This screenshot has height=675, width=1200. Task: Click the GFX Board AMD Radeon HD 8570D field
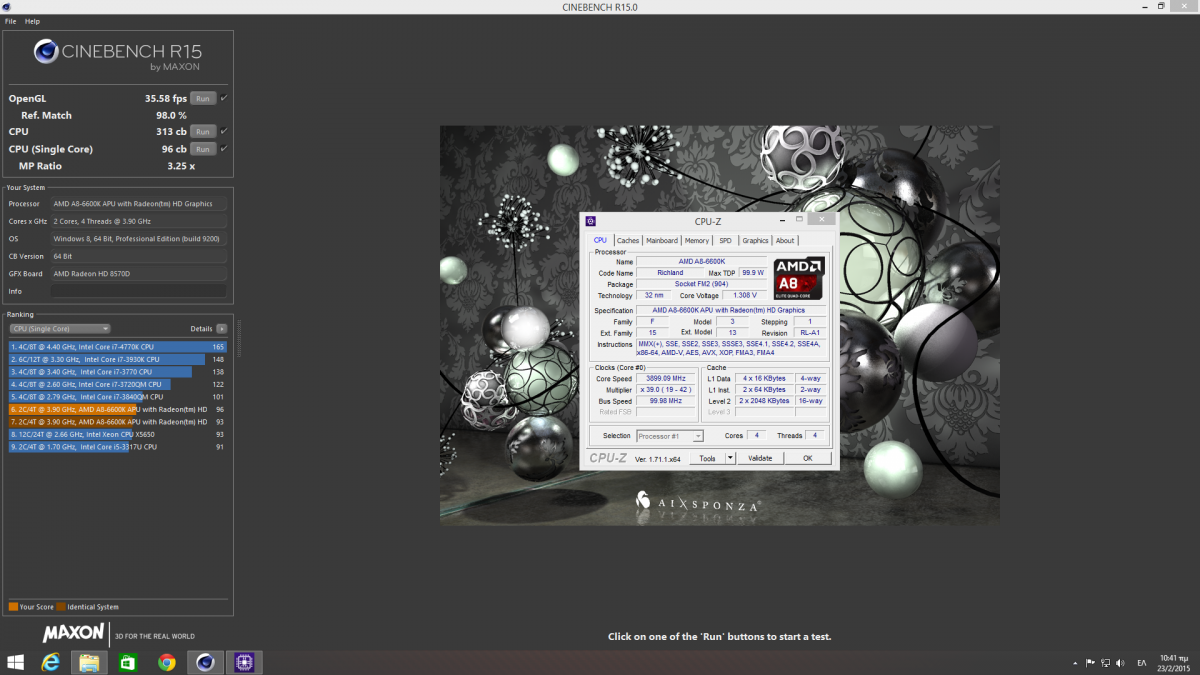point(138,273)
